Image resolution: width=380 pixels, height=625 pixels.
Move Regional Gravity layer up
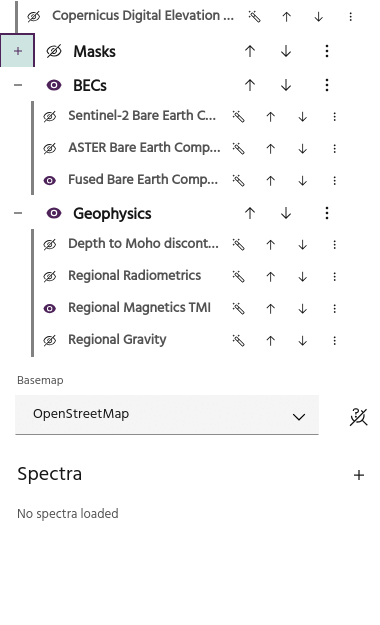click(x=271, y=340)
